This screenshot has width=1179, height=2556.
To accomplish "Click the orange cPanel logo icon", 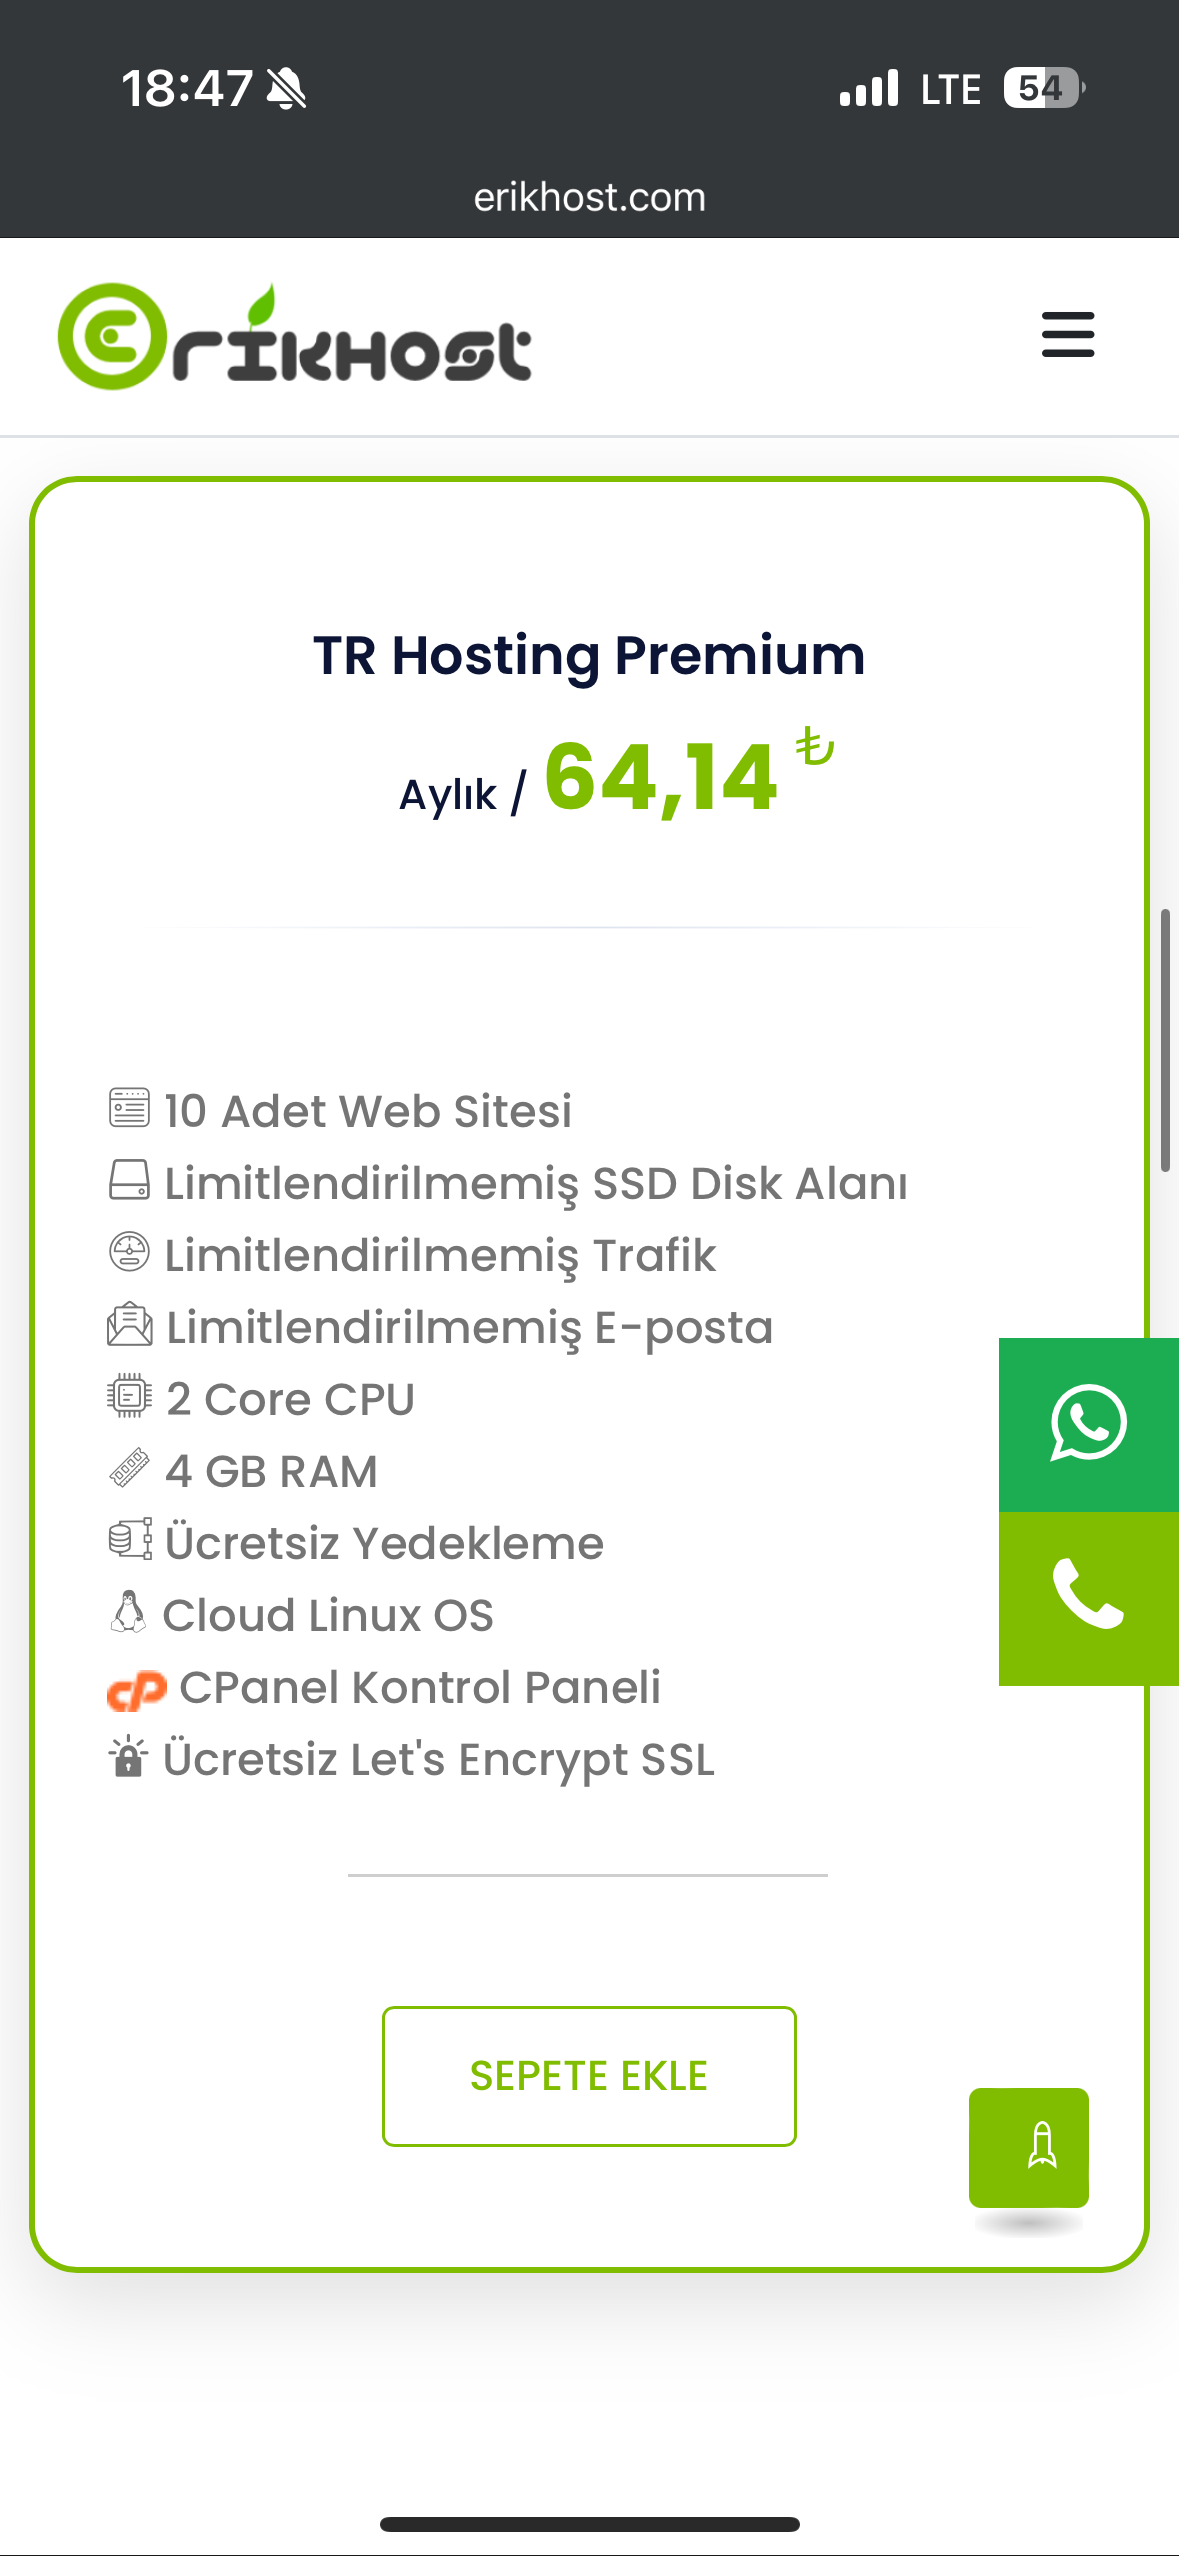I will click(x=137, y=1690).
